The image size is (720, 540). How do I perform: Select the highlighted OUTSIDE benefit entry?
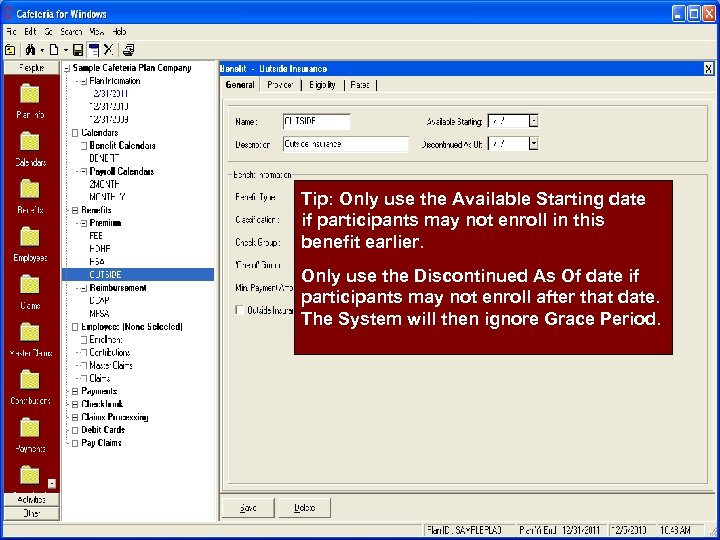106,275
